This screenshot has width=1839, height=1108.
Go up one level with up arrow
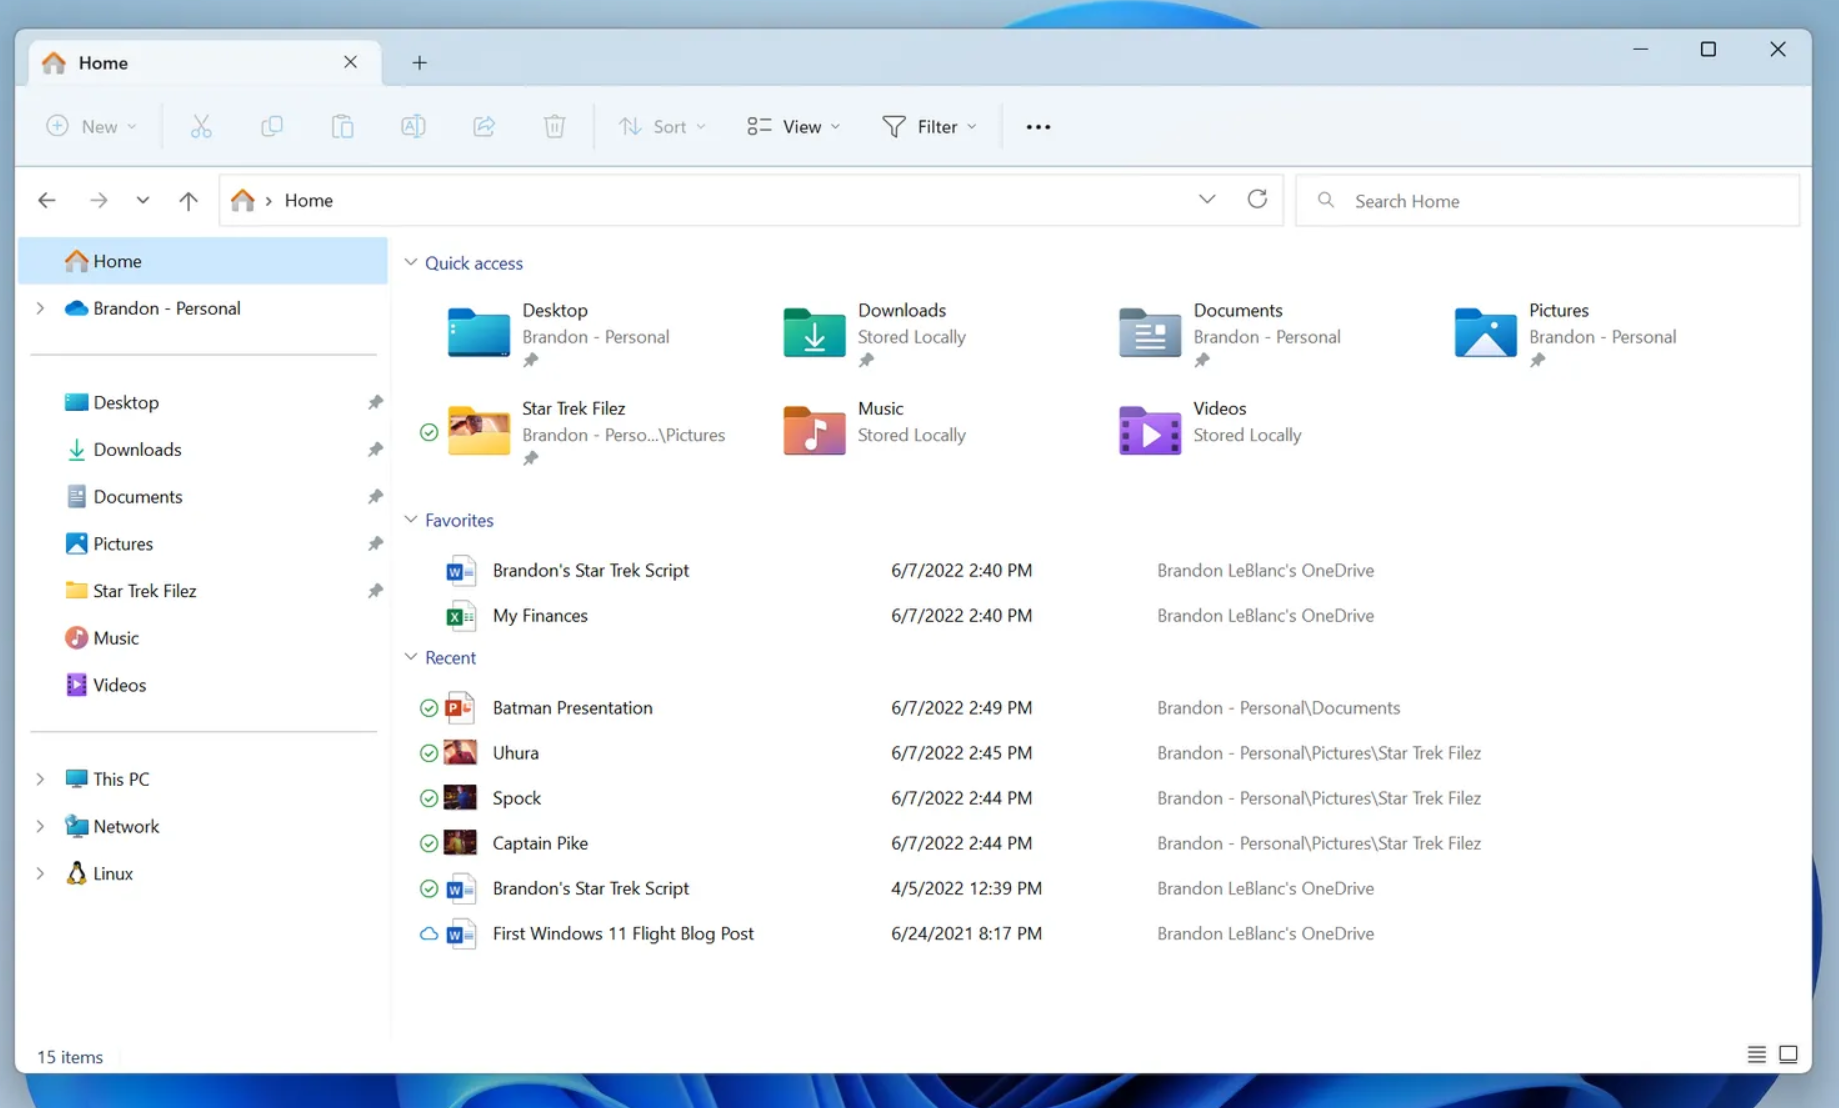[x=188, y=200]
